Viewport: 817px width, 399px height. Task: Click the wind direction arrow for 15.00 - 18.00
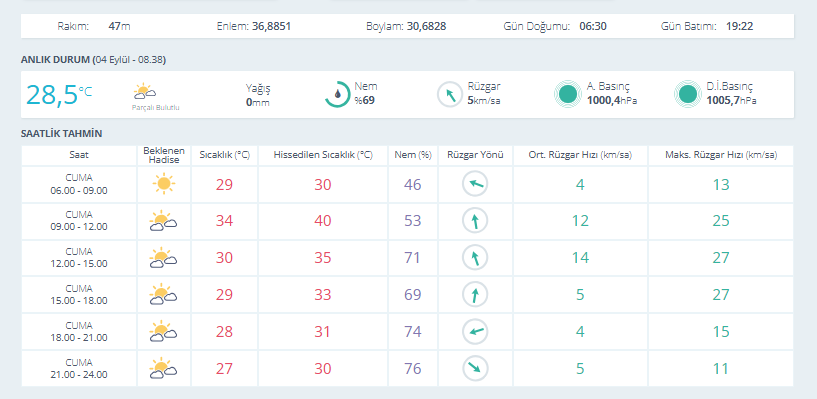475,294
